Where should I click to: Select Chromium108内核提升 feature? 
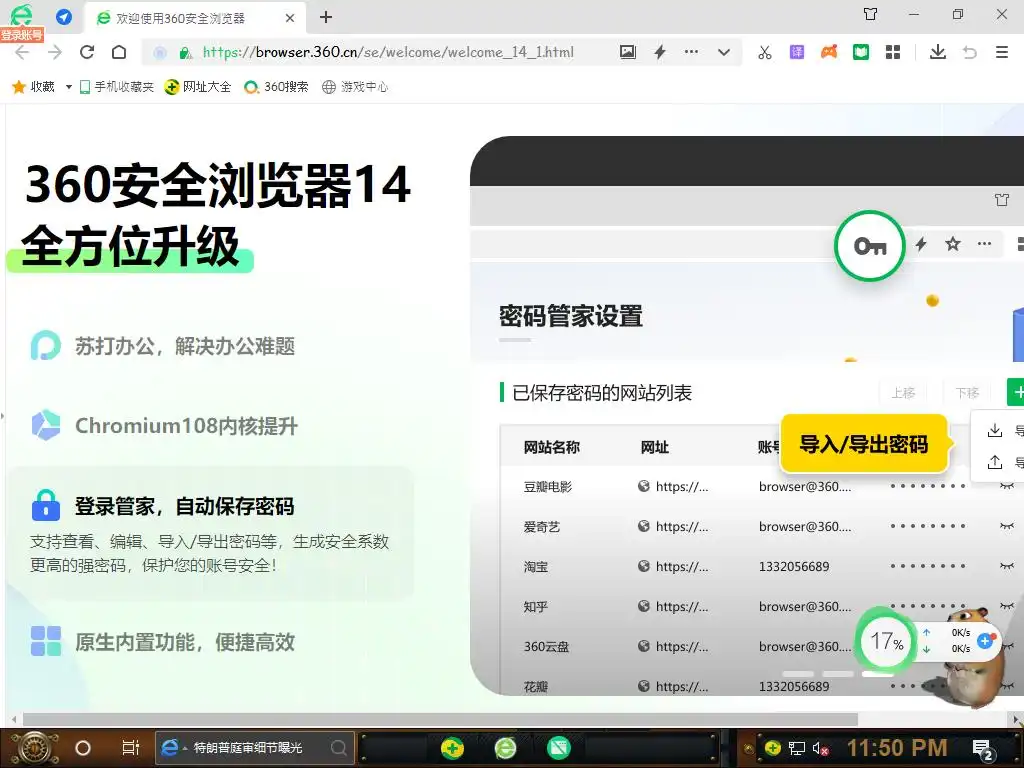(165, 426)
